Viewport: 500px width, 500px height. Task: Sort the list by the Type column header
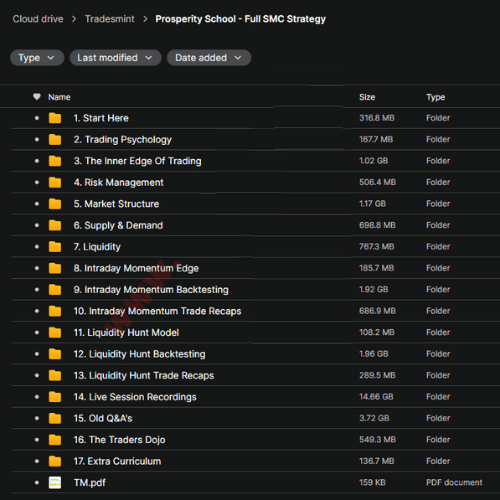click(435, 97)
